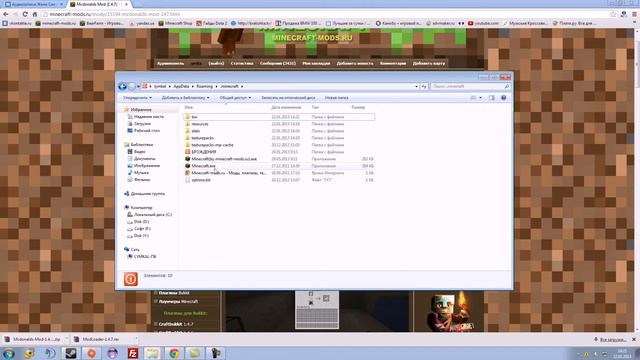Viewport: 640px width, 360px height.
Task: Sort by the Date modified column header
Action: 286,107
